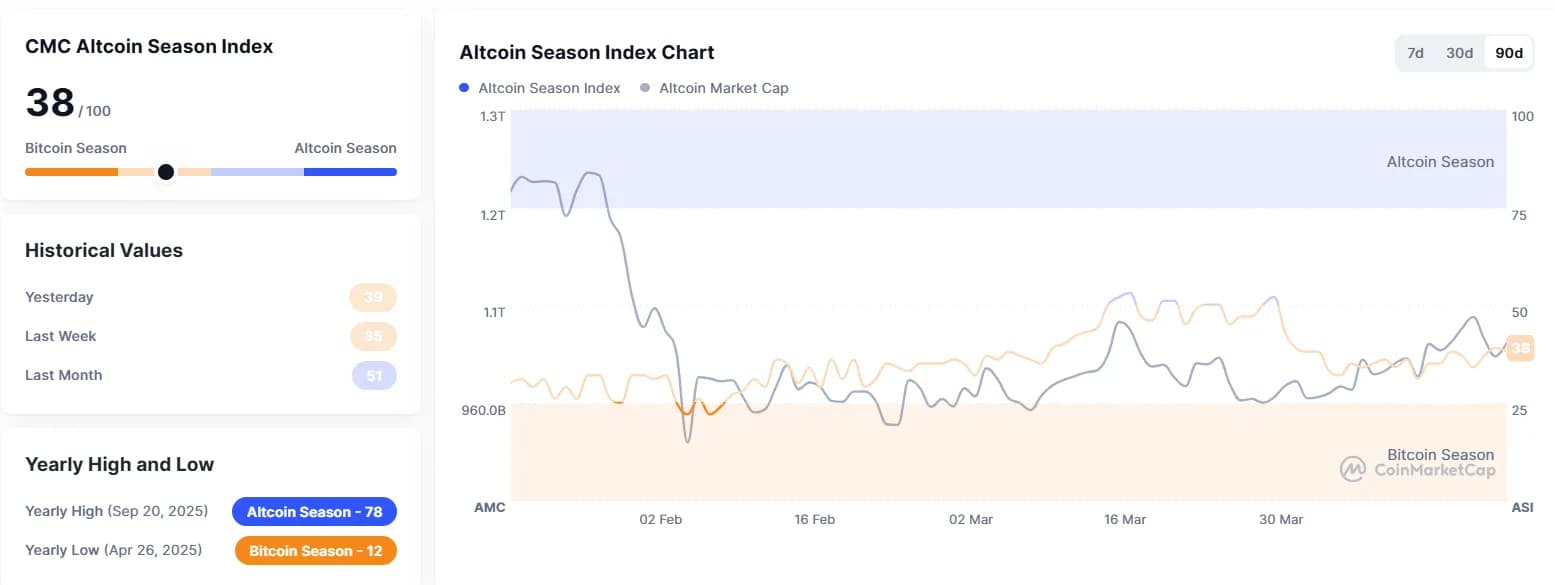
Task: Click the 30 Mar date axis marker
Action: pos(1281,520)
